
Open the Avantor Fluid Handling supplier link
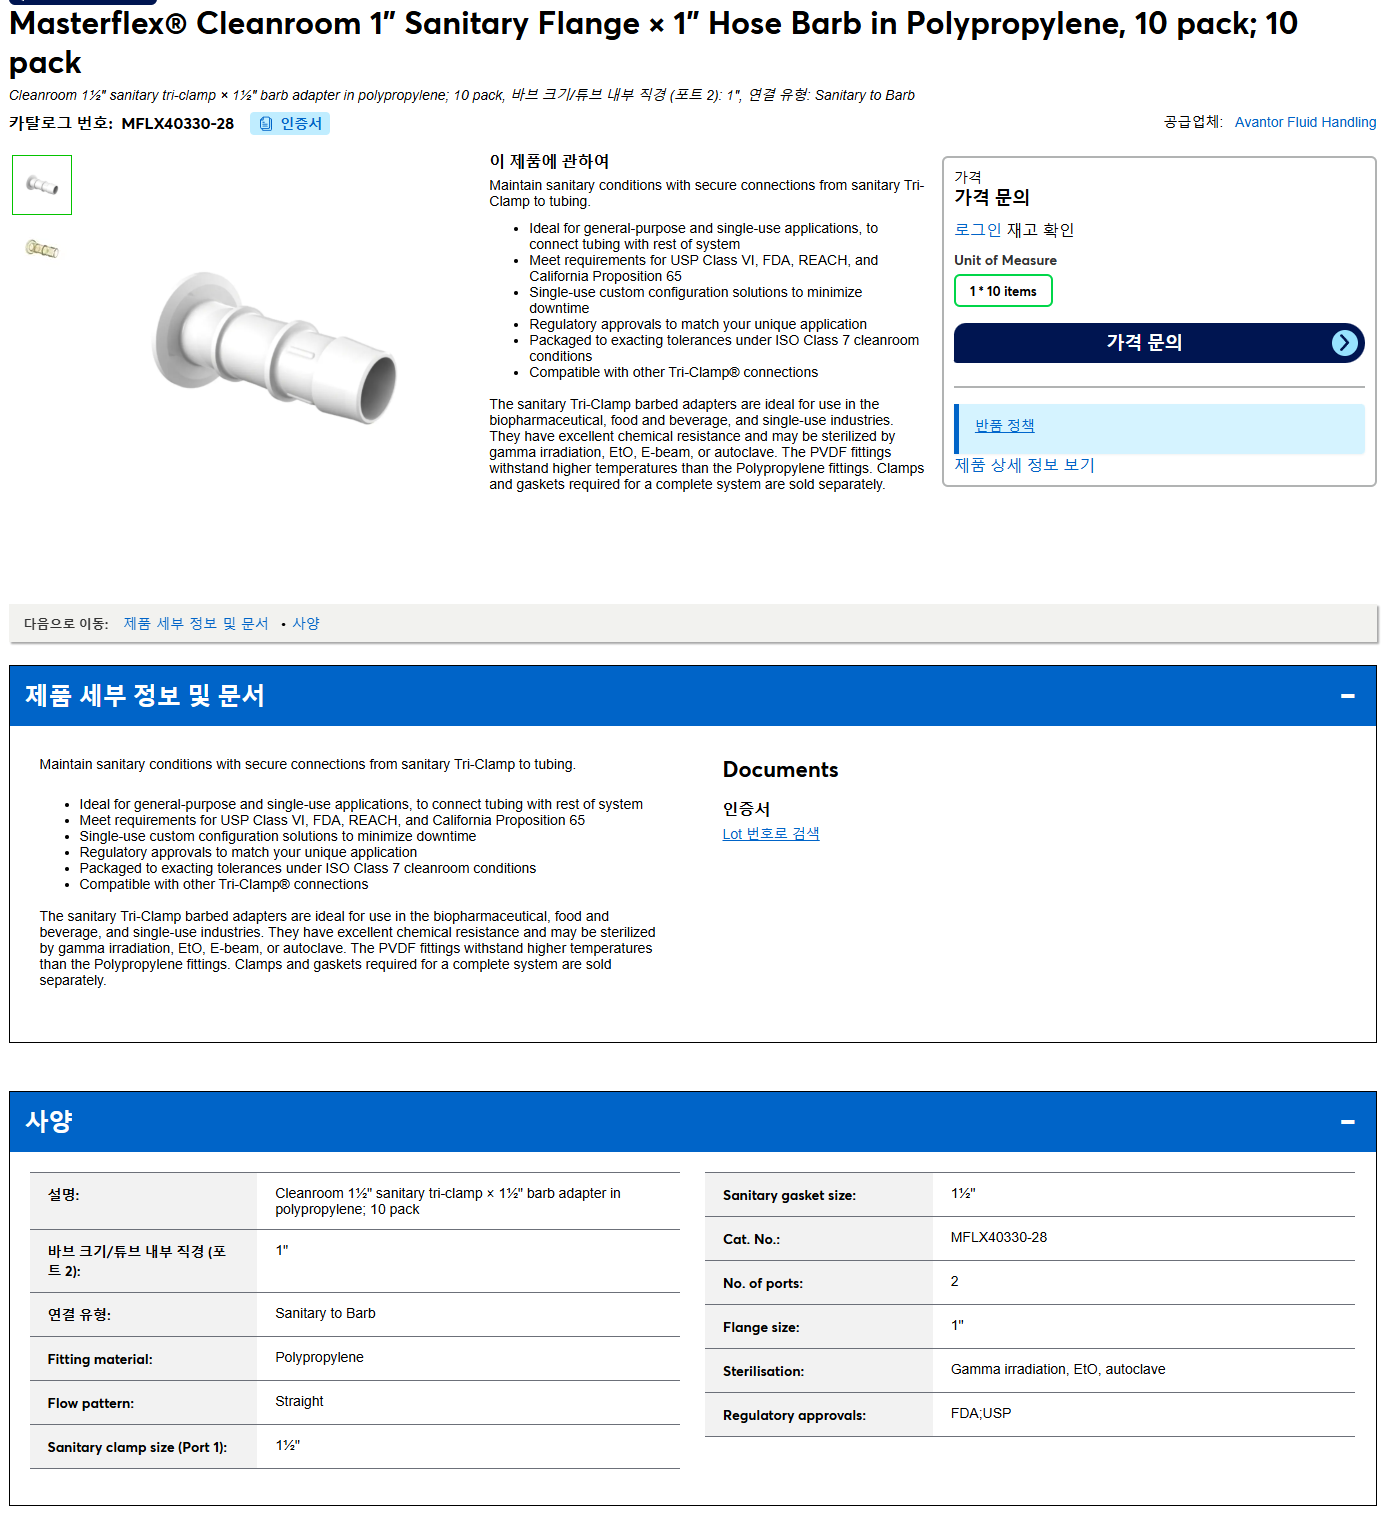coord(1305,122)
